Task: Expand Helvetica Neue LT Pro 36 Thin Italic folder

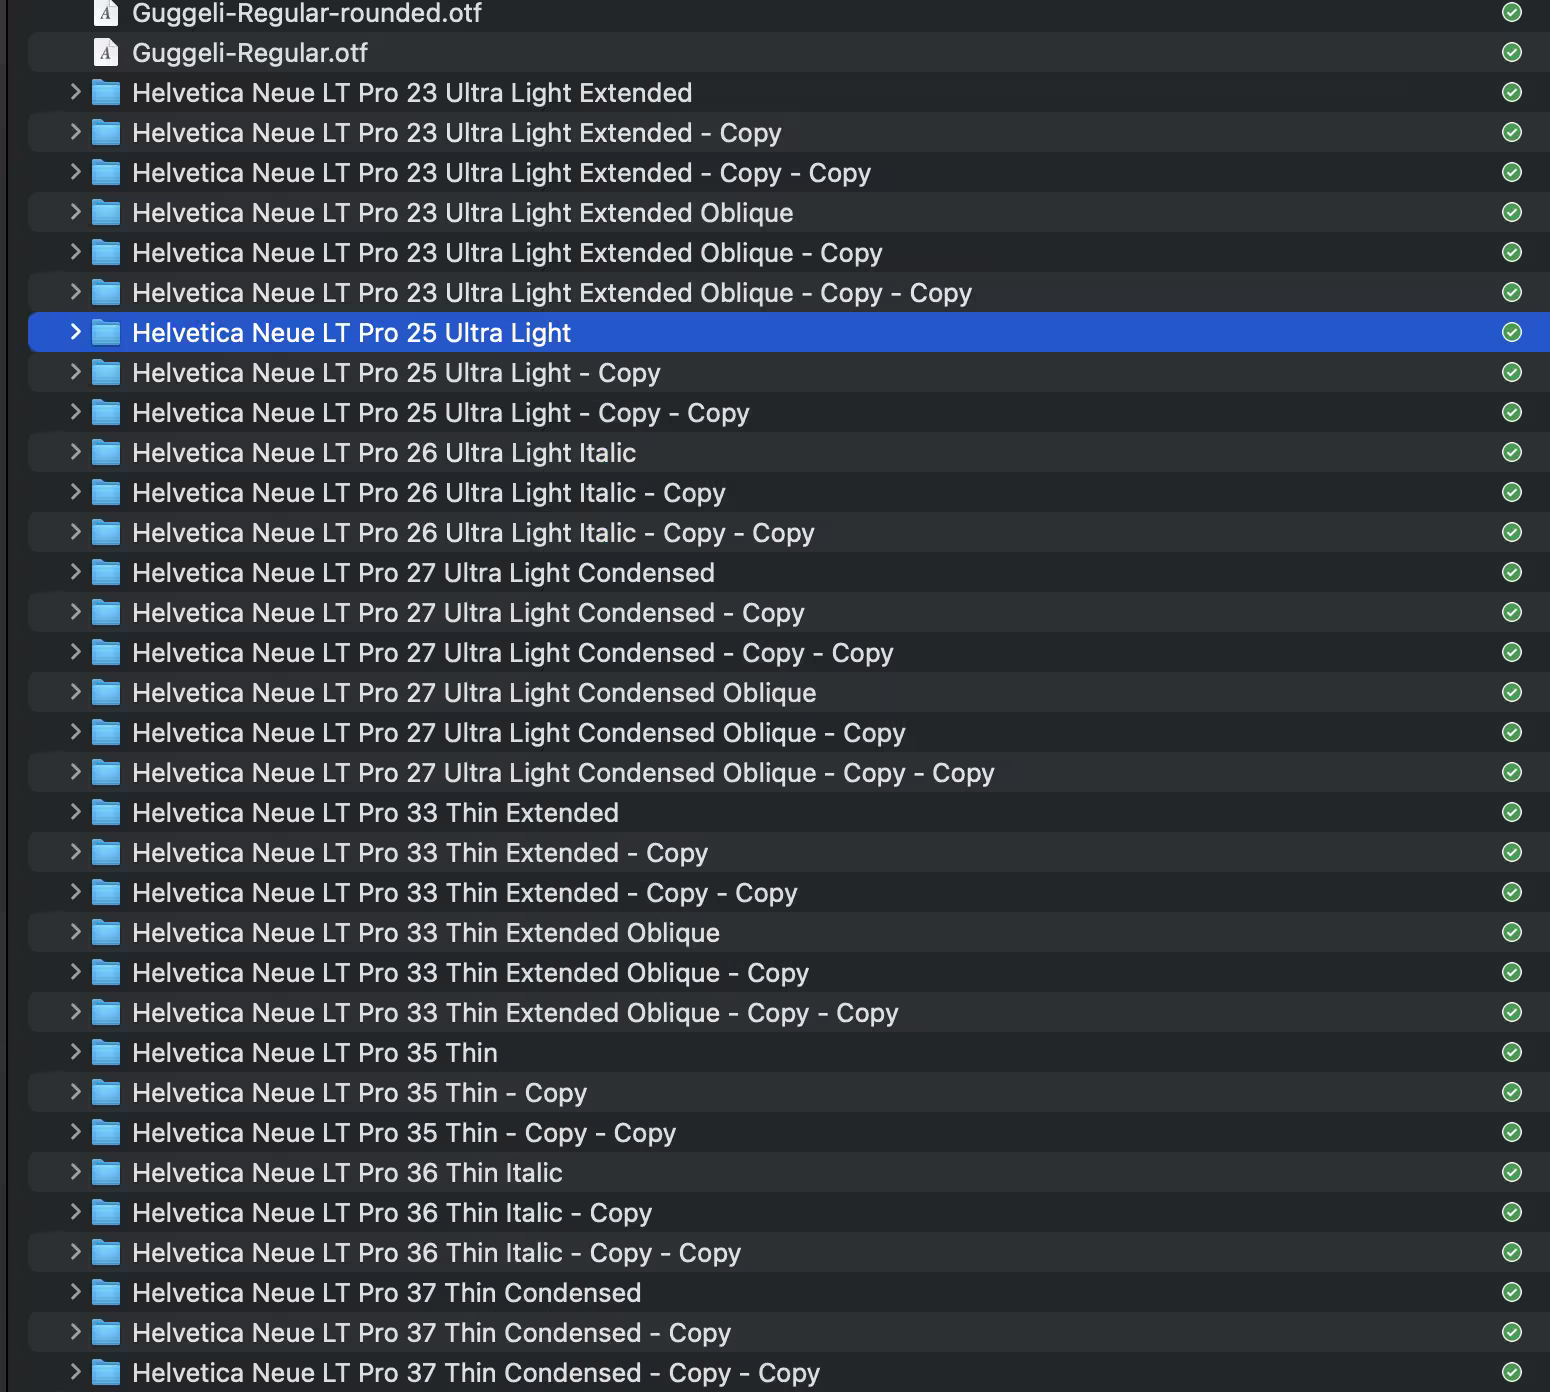Action: click(x=75, y=1172)
